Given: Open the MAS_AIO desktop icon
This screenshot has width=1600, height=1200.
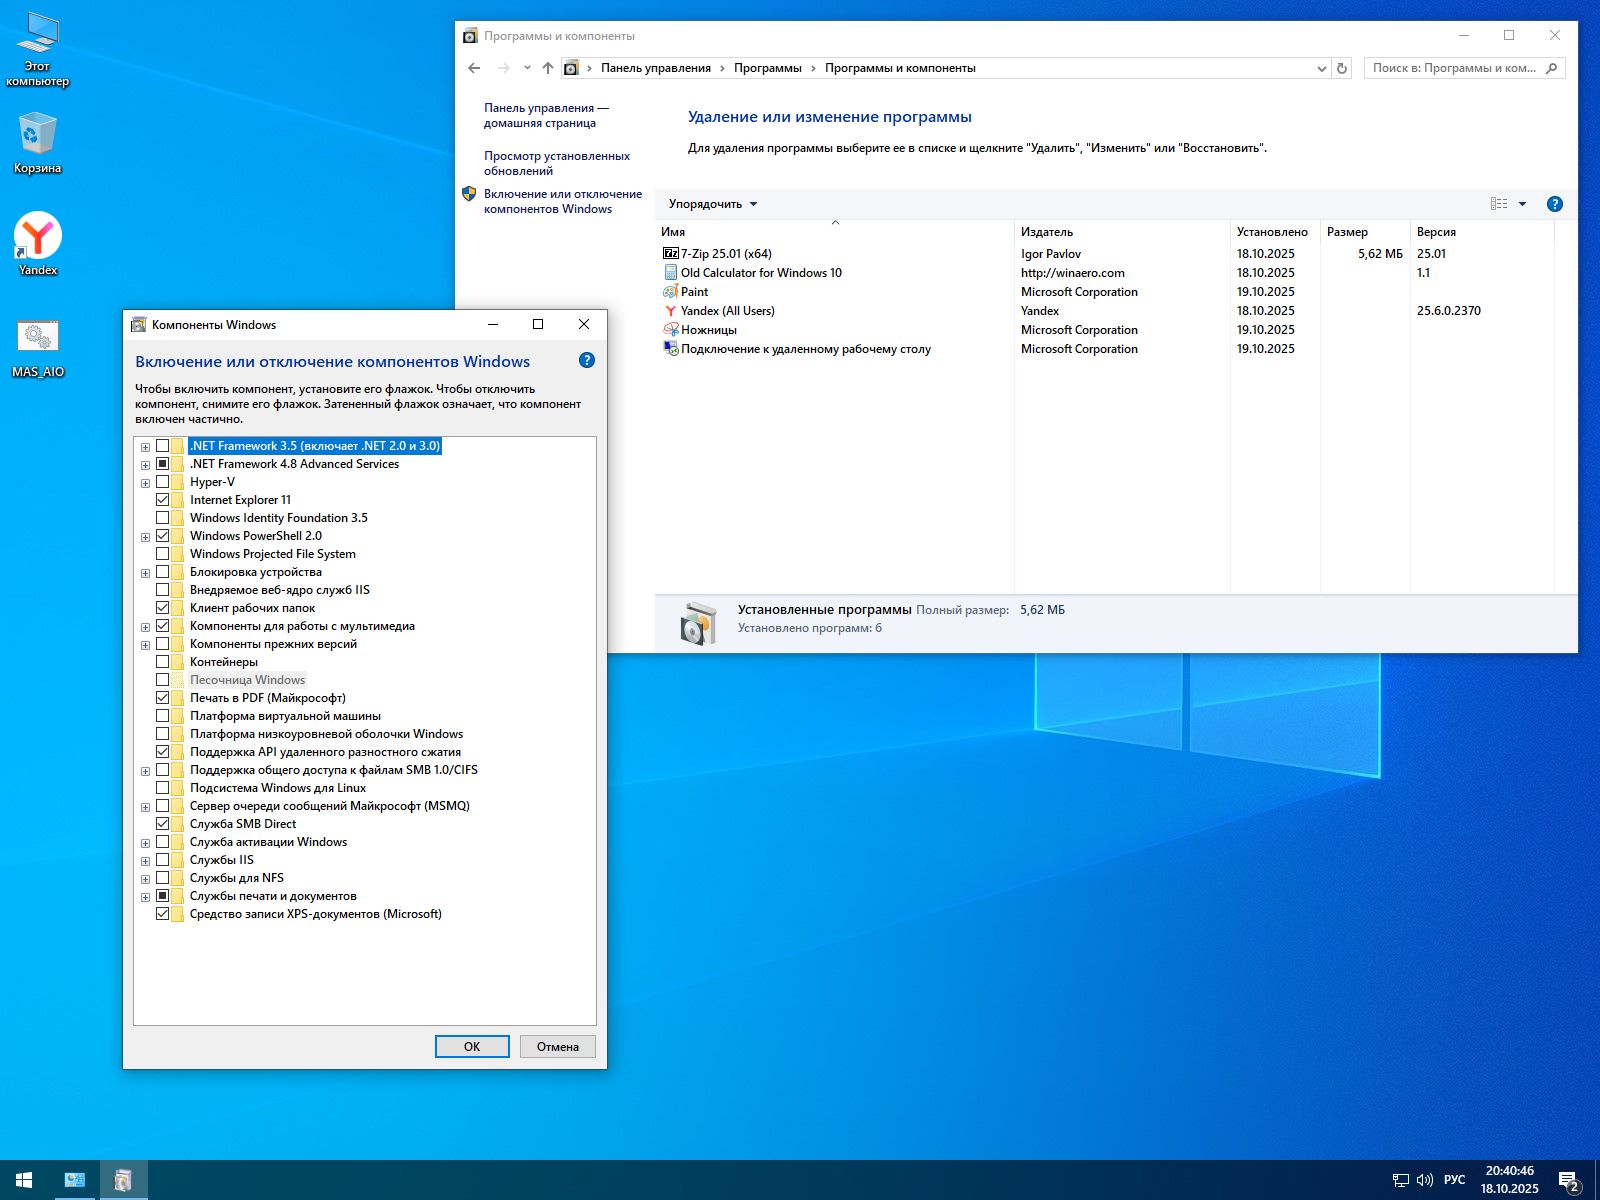Looking at the screenshot, I should (x=38, y=338).
